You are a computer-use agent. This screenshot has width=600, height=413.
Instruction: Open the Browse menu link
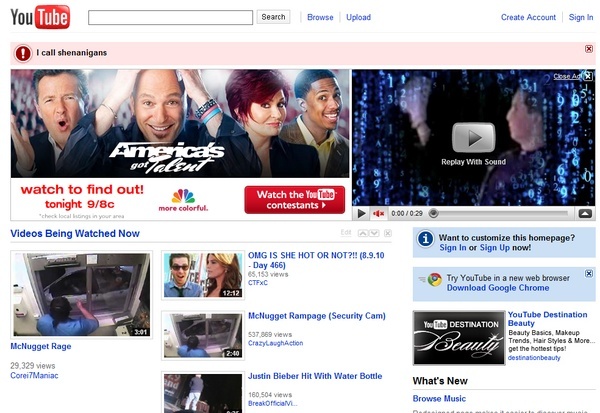pyautogui.click(x=320, y=17)
